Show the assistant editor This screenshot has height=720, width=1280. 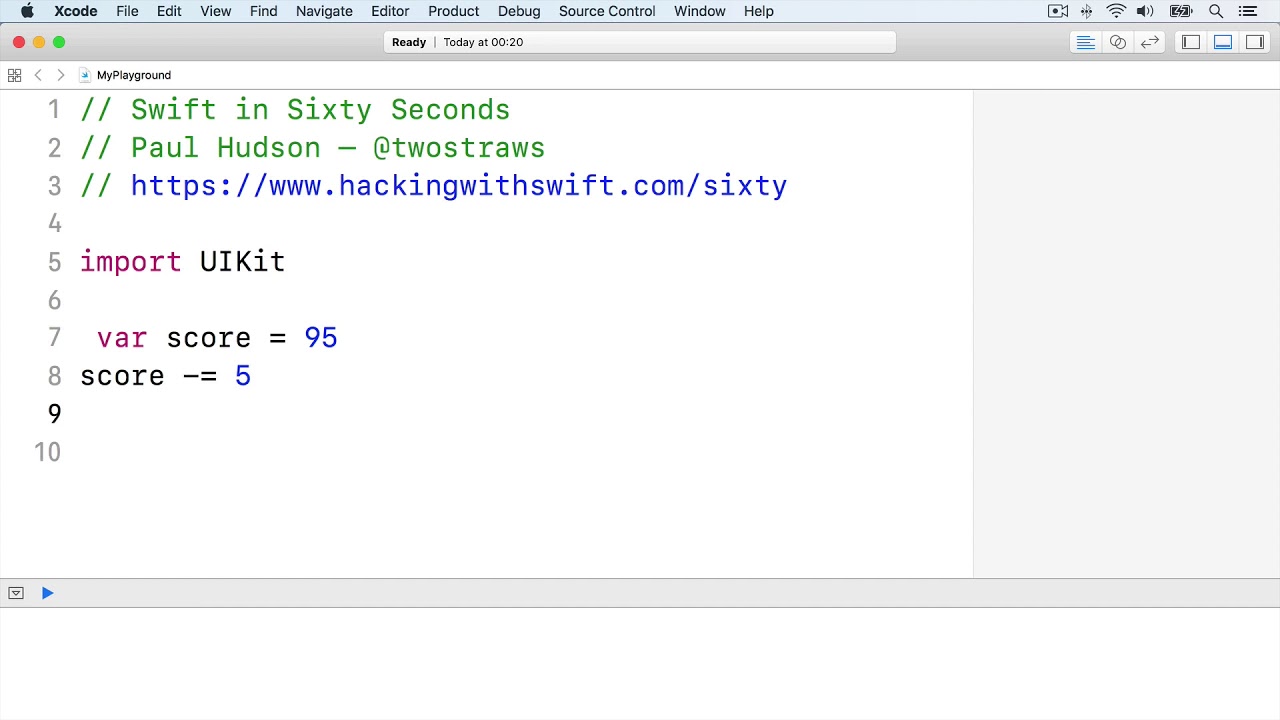click(x=1118, y=42)
